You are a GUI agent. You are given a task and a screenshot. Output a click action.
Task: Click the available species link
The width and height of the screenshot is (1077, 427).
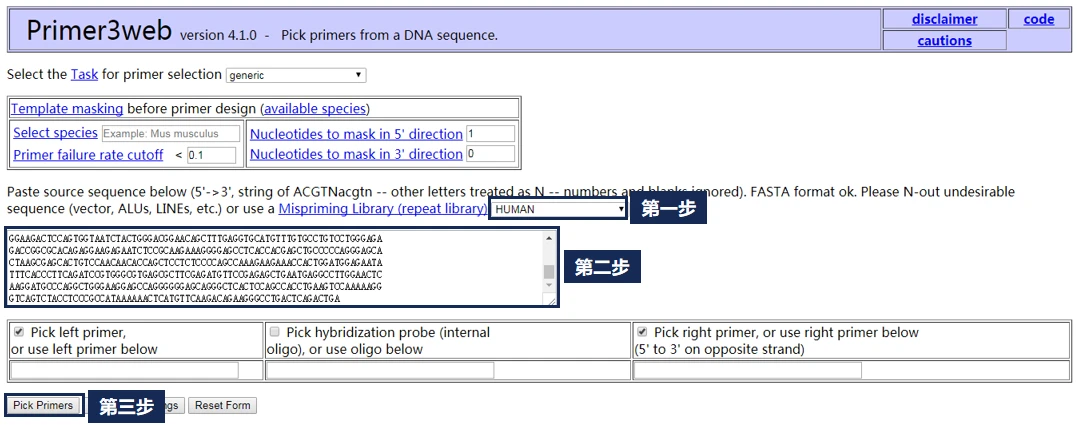pos(315,108)
